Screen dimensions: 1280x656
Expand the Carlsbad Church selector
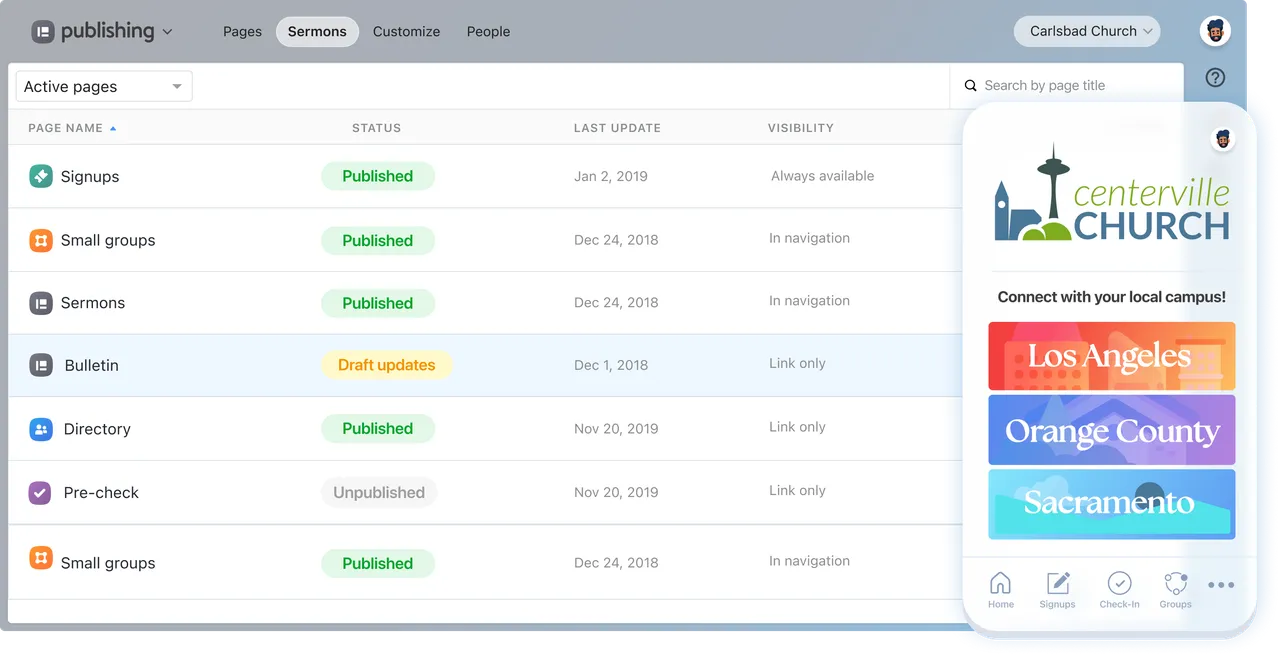(1086, 31)
